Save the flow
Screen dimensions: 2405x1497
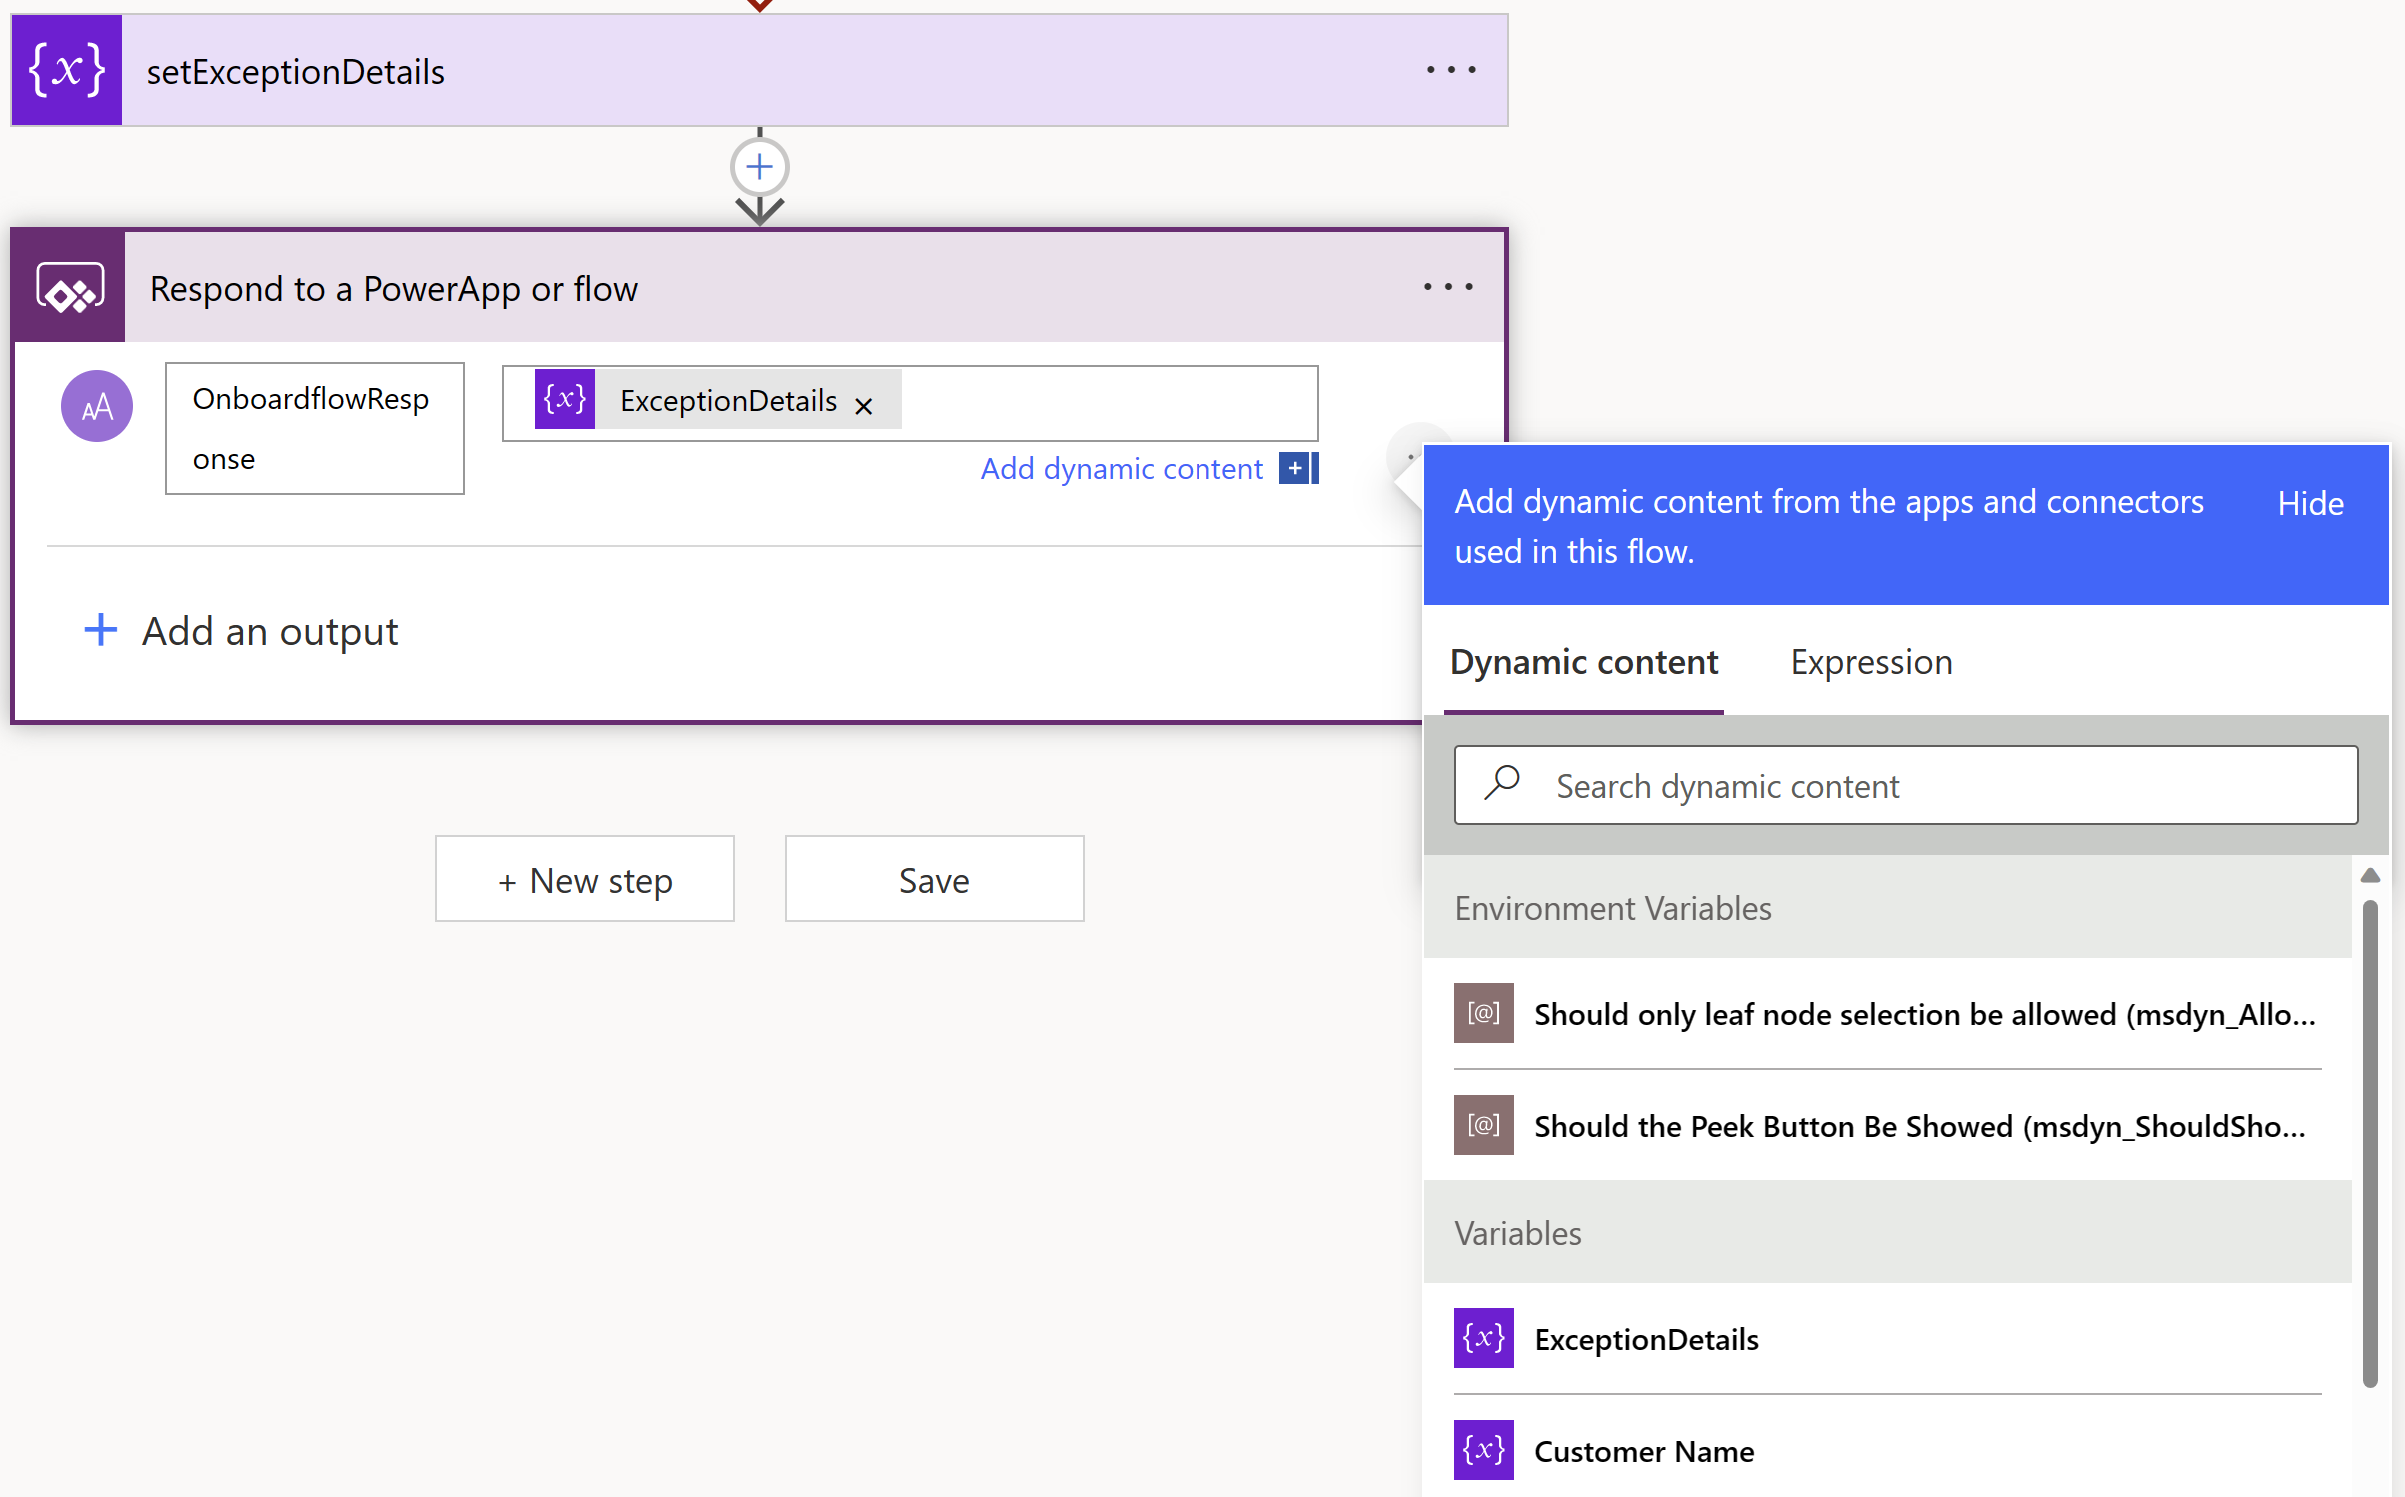[934, 880]
